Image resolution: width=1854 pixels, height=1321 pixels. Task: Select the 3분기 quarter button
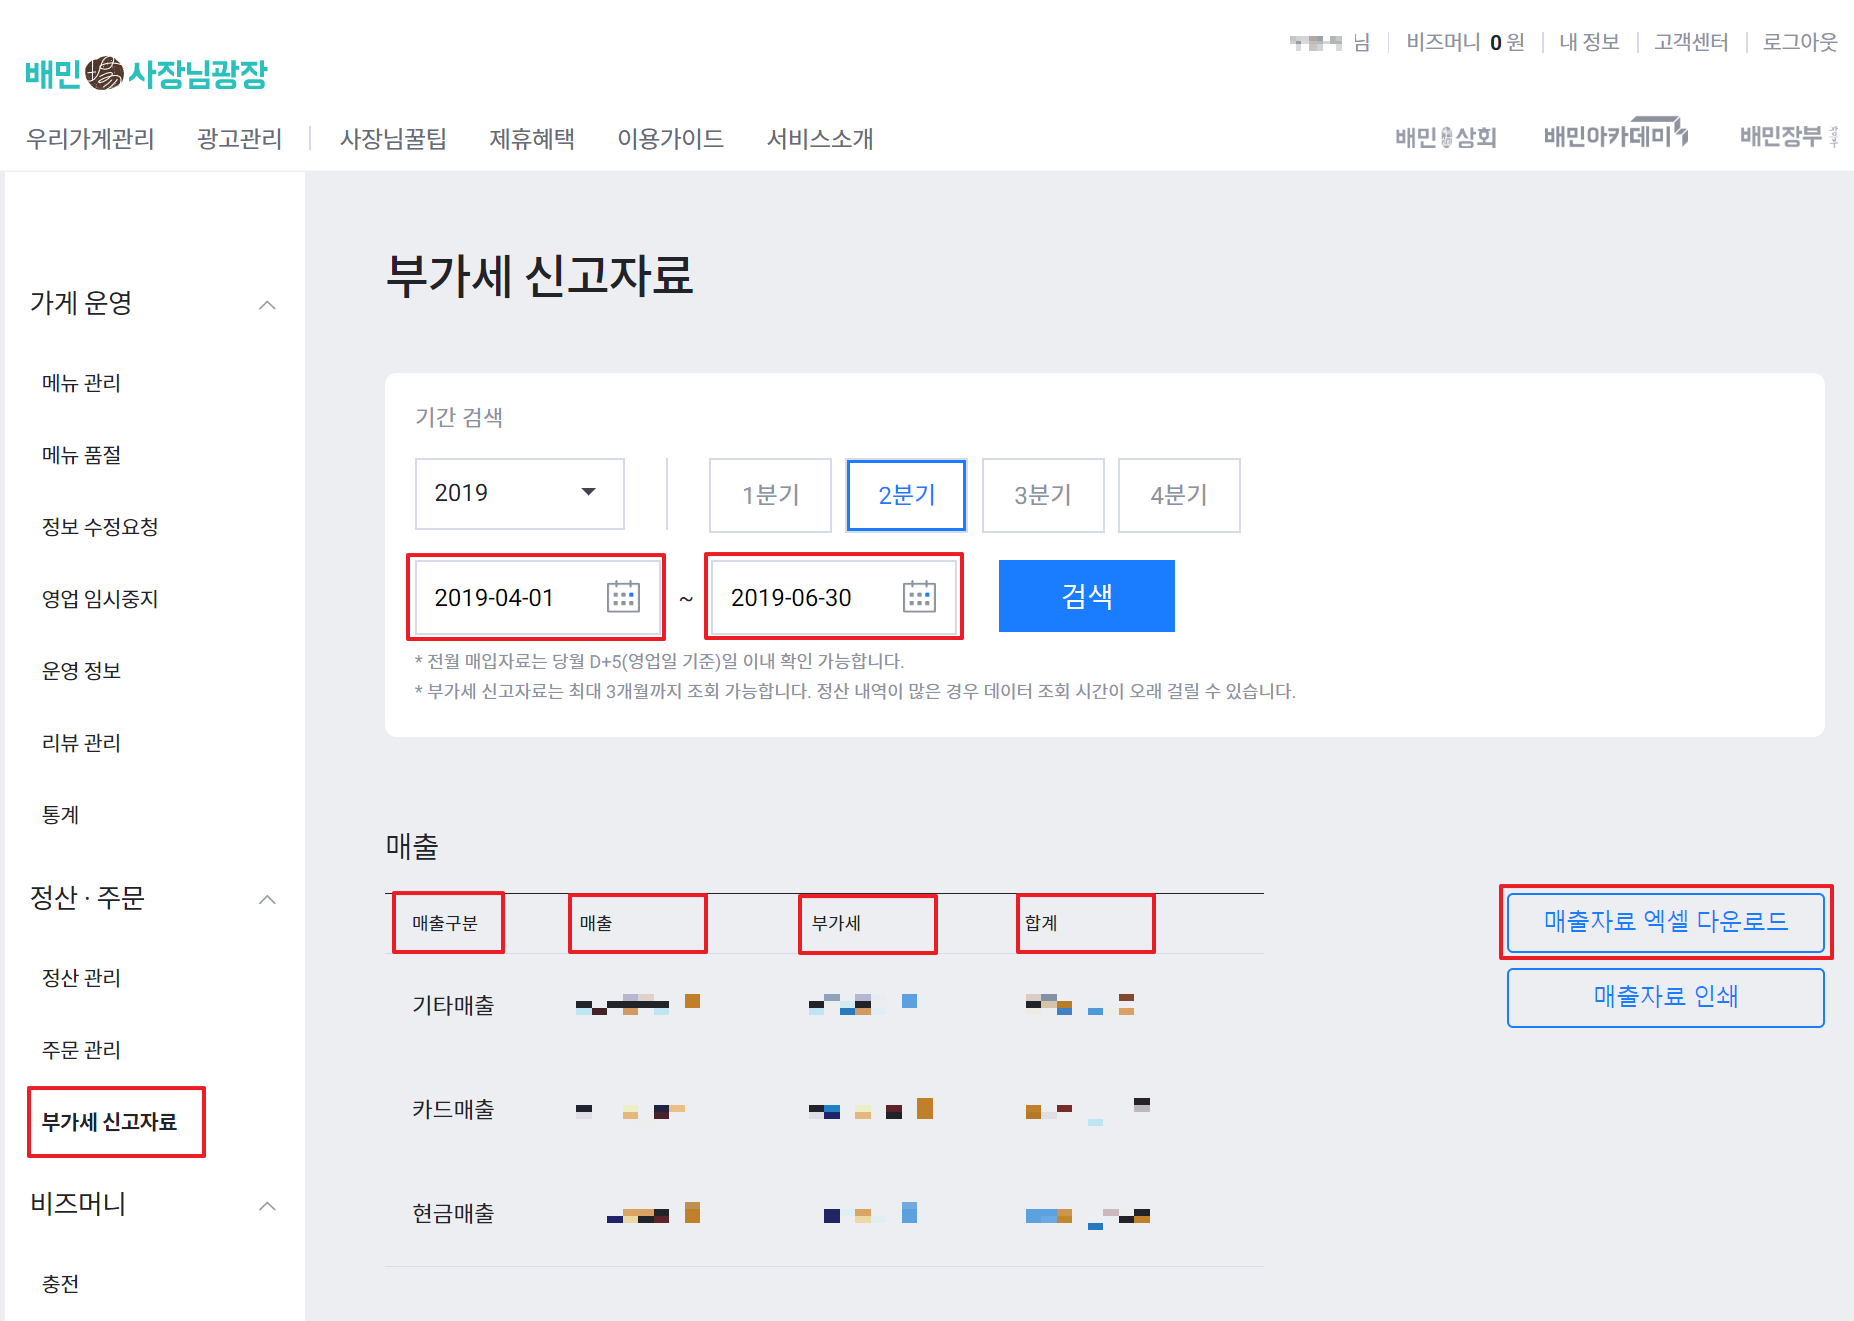1043,495
